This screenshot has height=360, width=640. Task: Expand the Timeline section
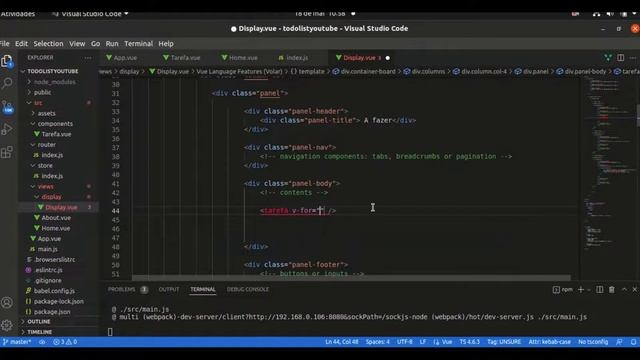pos(40,332)
